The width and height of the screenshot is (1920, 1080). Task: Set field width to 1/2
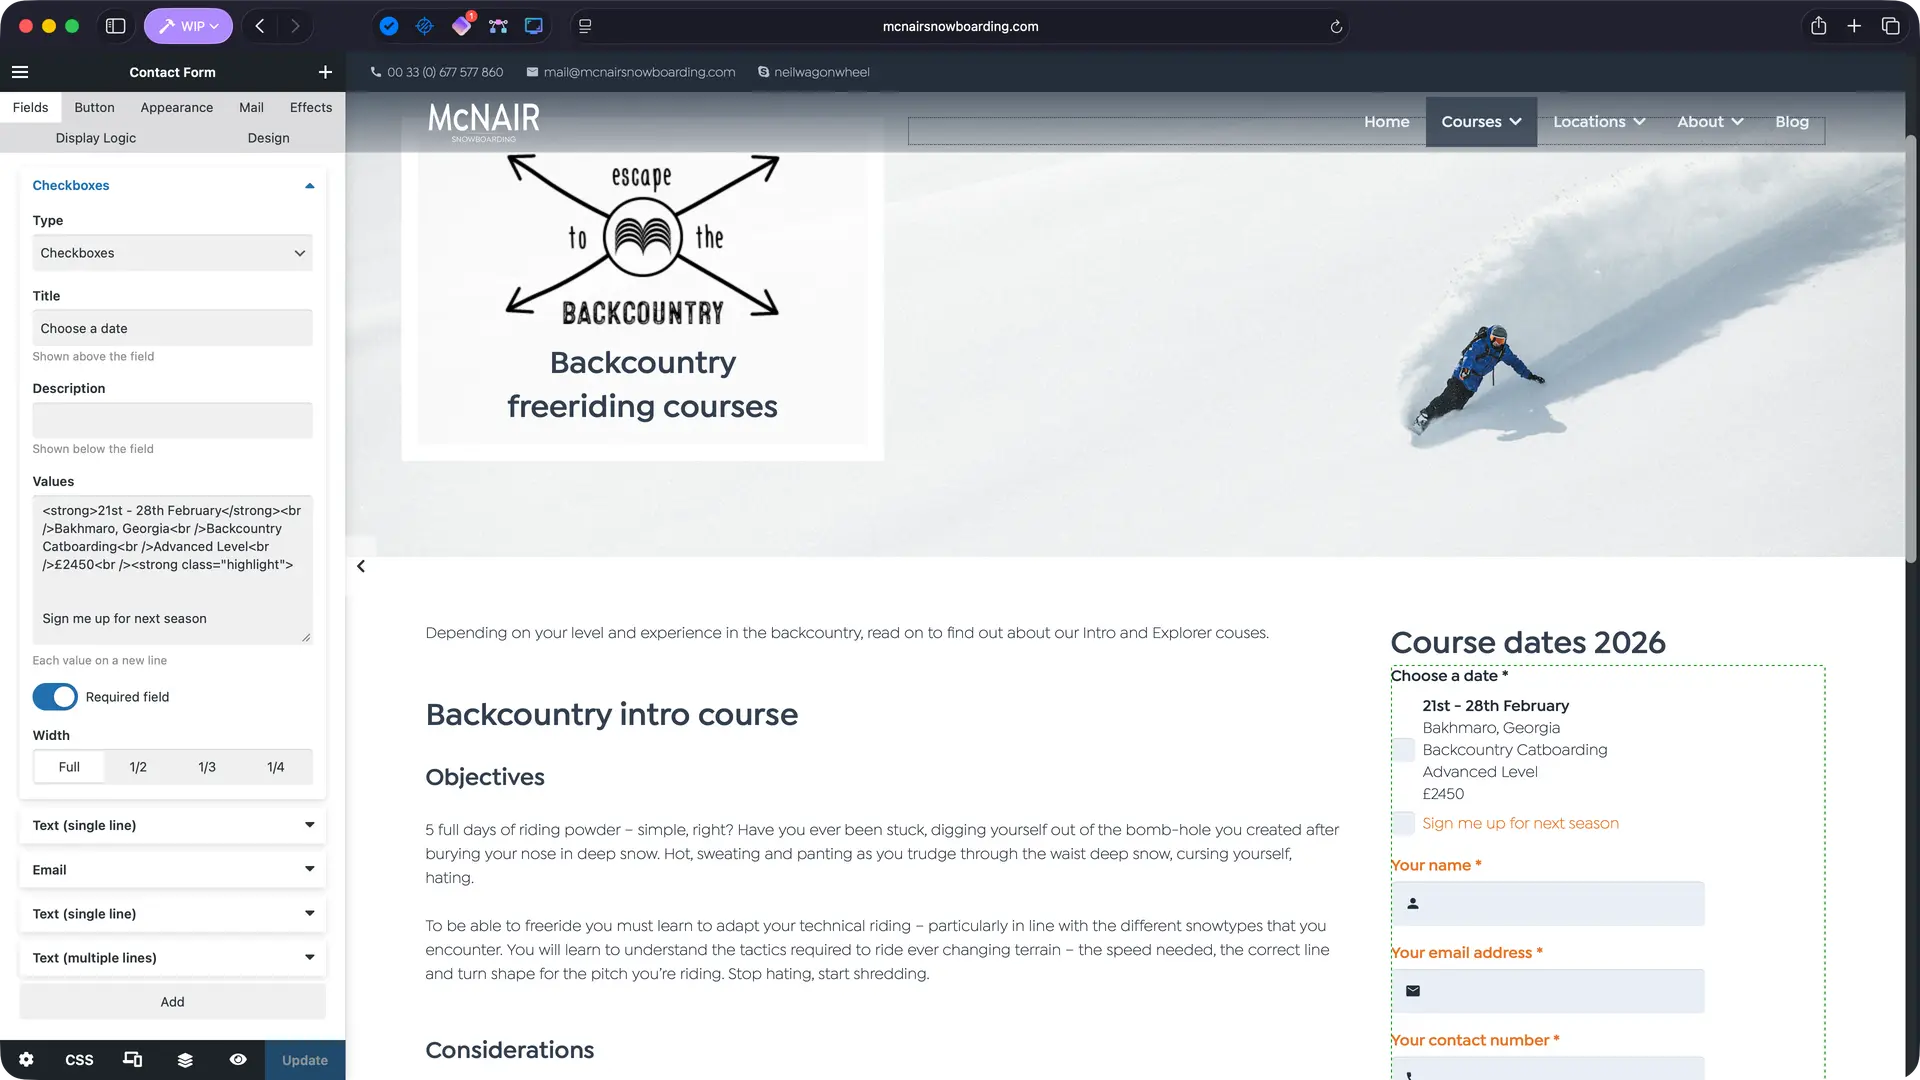click(138, 767)
